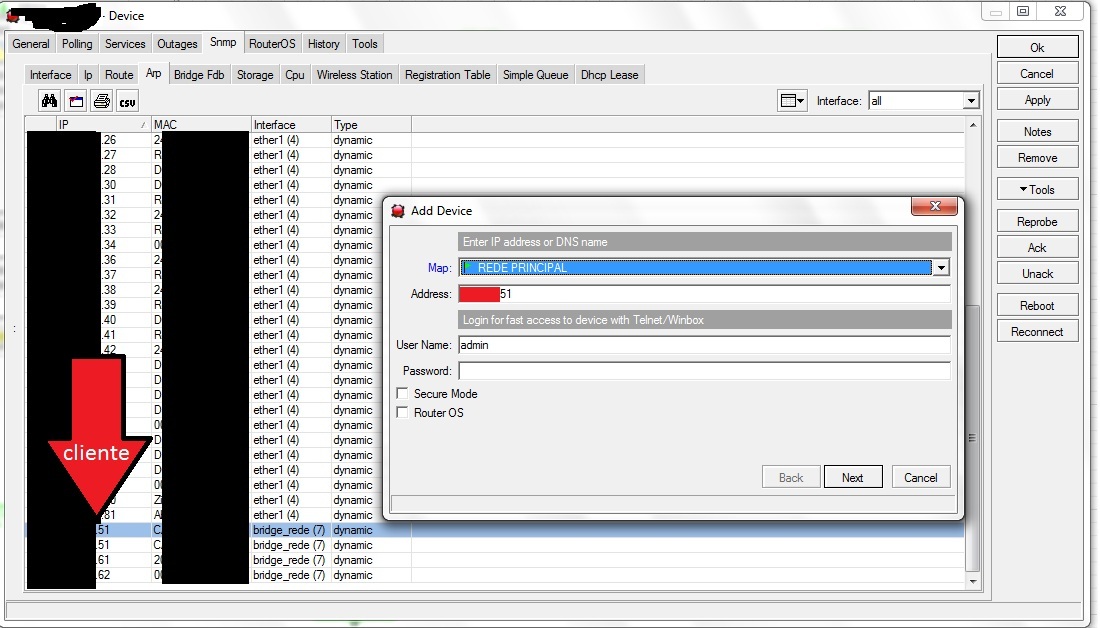Click the Cancel button in Device window
The image size is (1100, 628).
tap(1037, 74)
